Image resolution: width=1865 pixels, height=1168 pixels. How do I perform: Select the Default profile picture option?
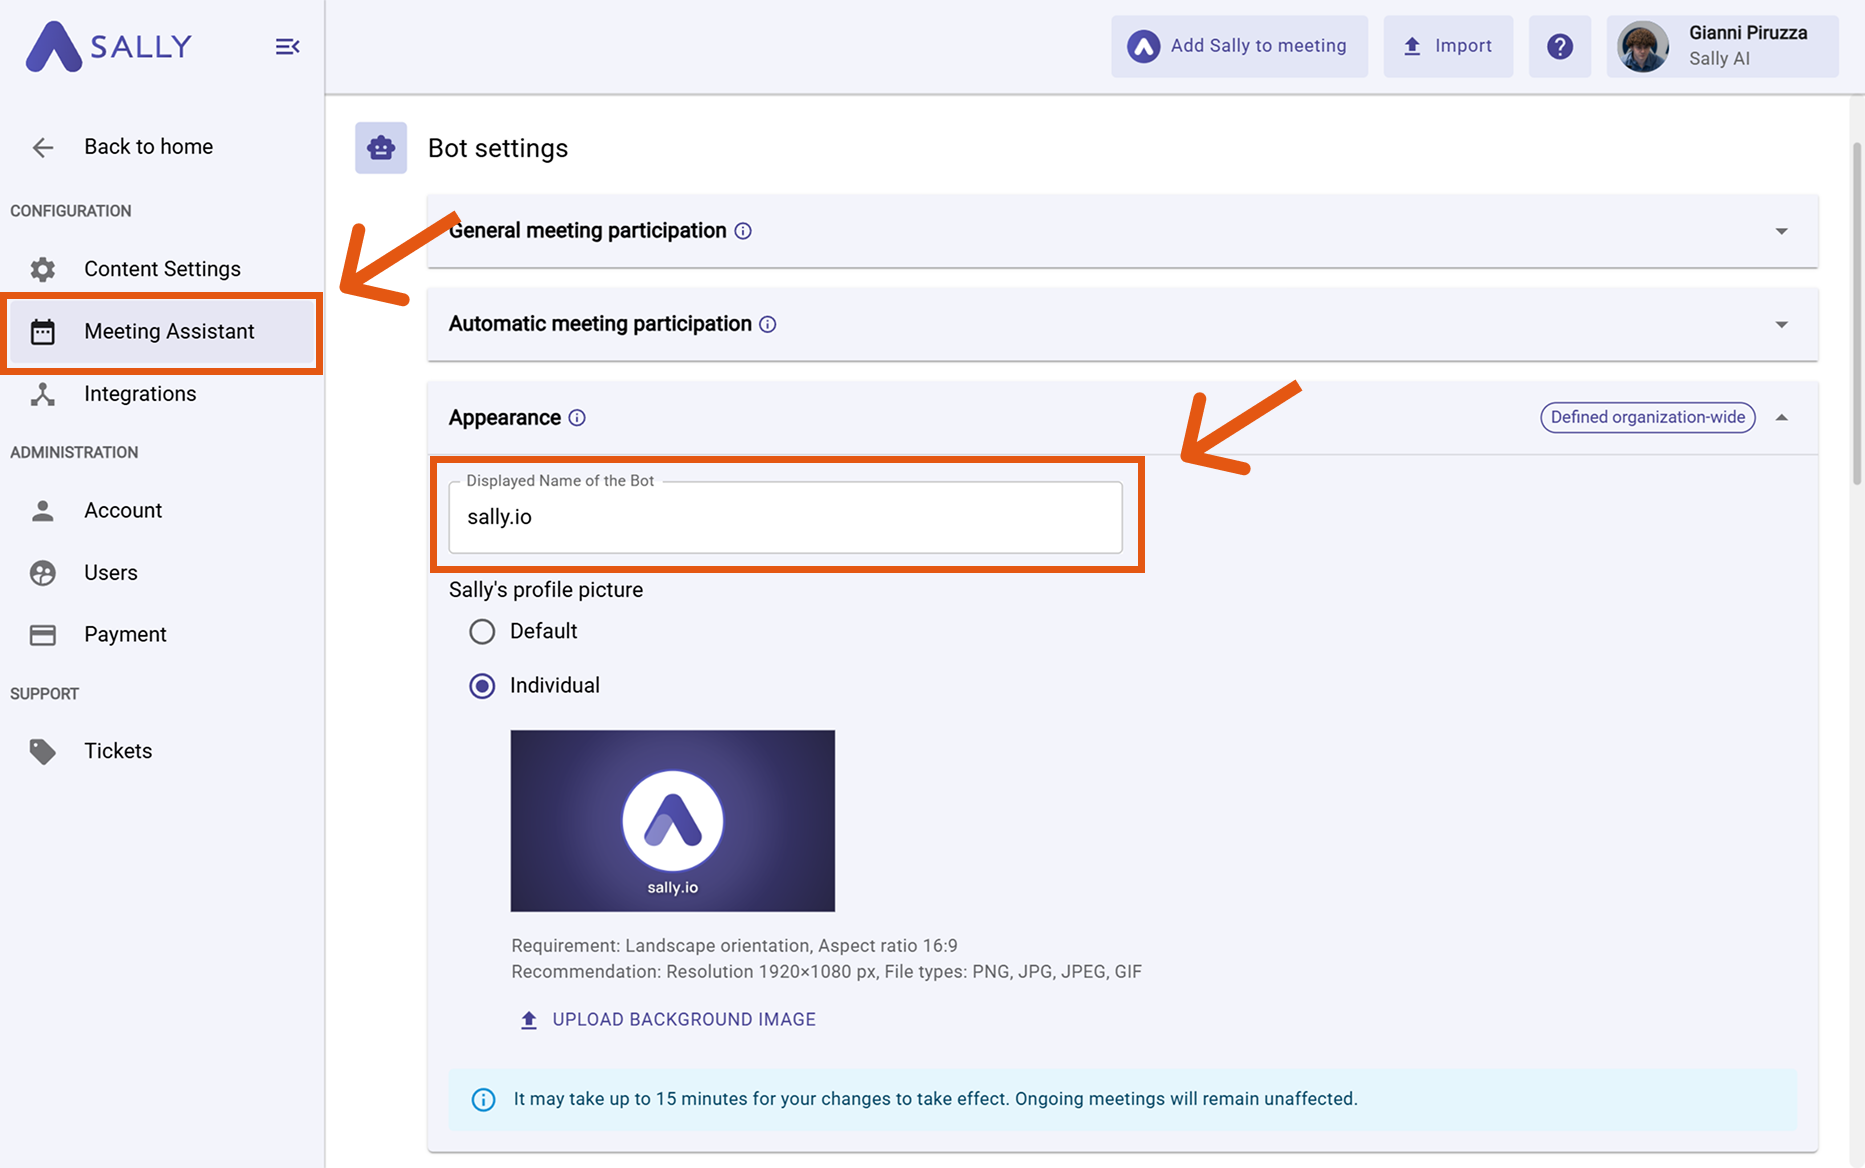coord(482,632)
